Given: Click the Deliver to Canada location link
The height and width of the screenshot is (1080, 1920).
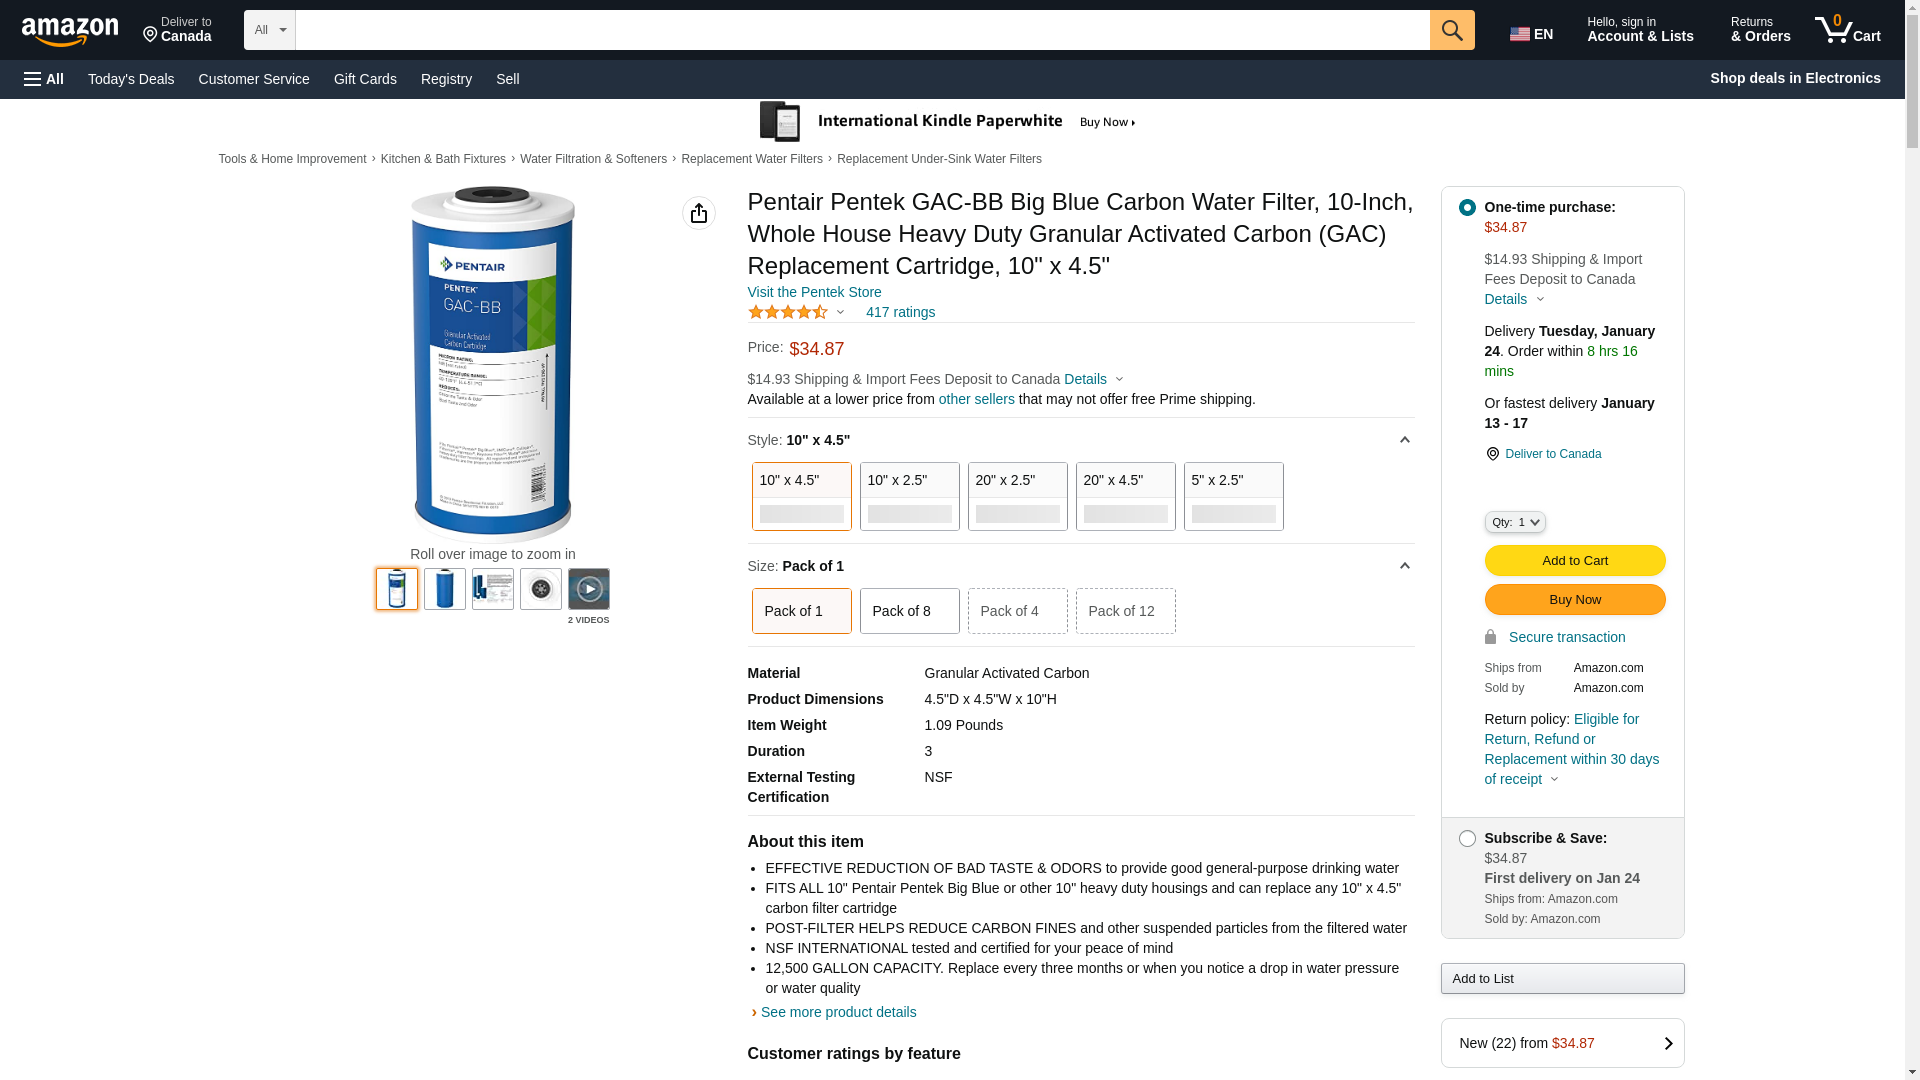Looking at the screenshot, I should click(1552, 454).
